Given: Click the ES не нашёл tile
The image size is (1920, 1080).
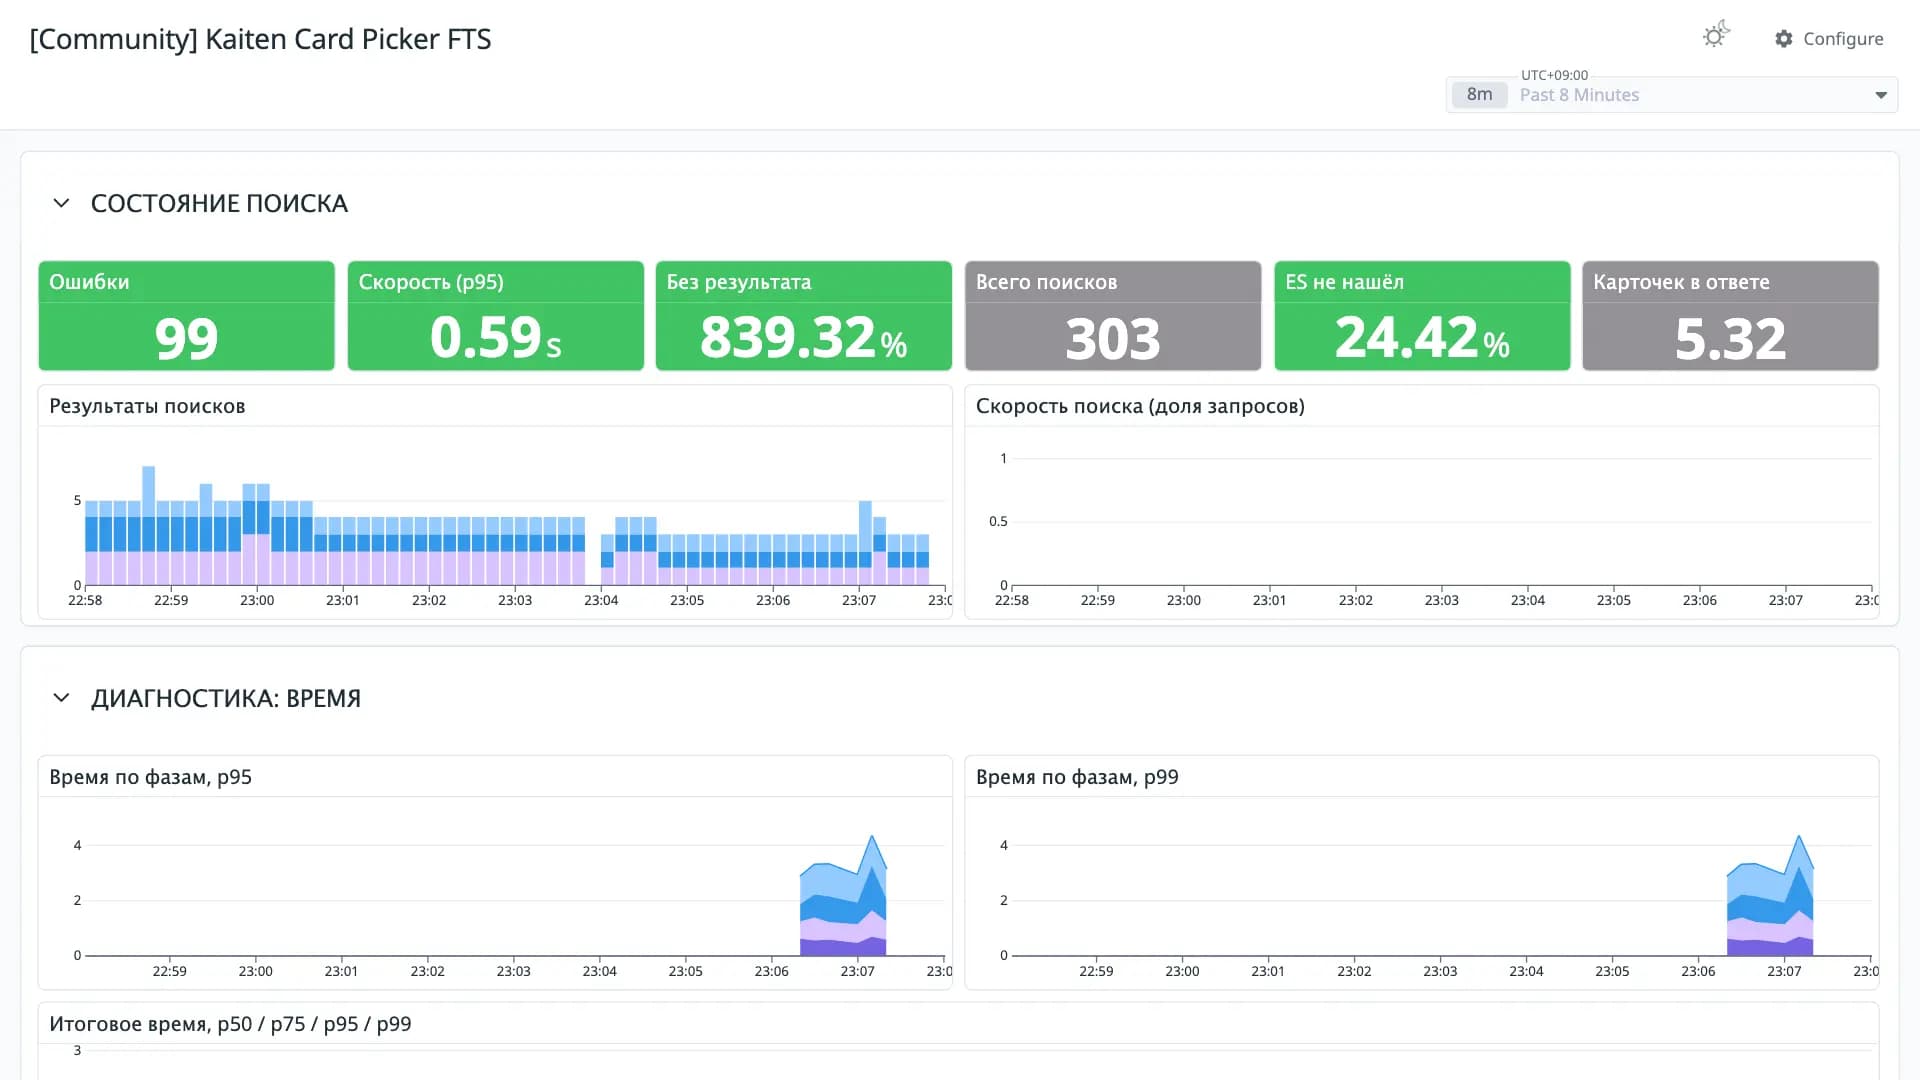Looking at the screenshot, I should [x=1422, y=316].
